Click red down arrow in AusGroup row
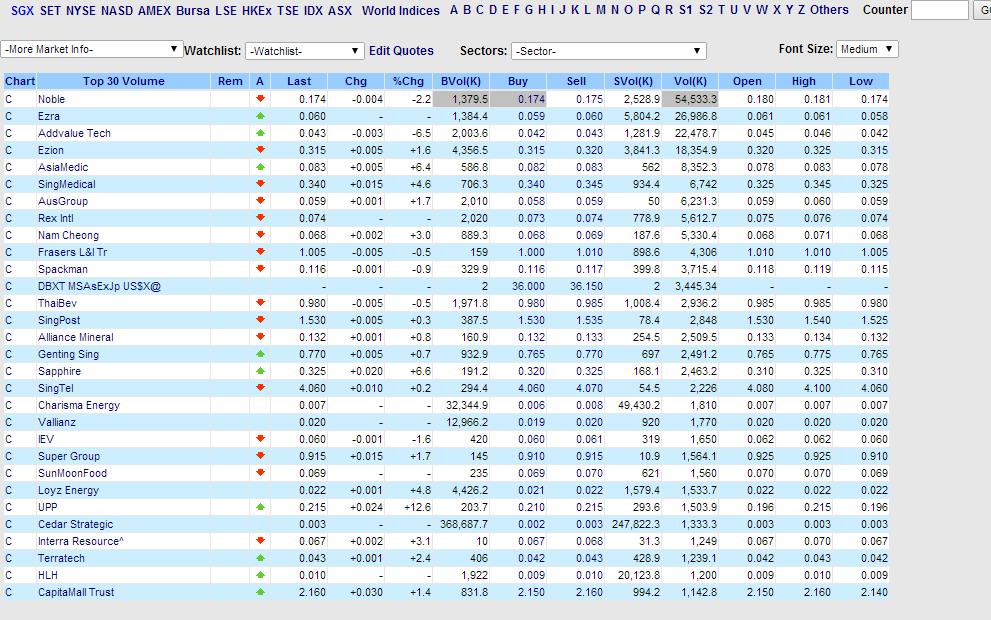The width and height of the screenshot is (991, 620). (x=260, y=201)
